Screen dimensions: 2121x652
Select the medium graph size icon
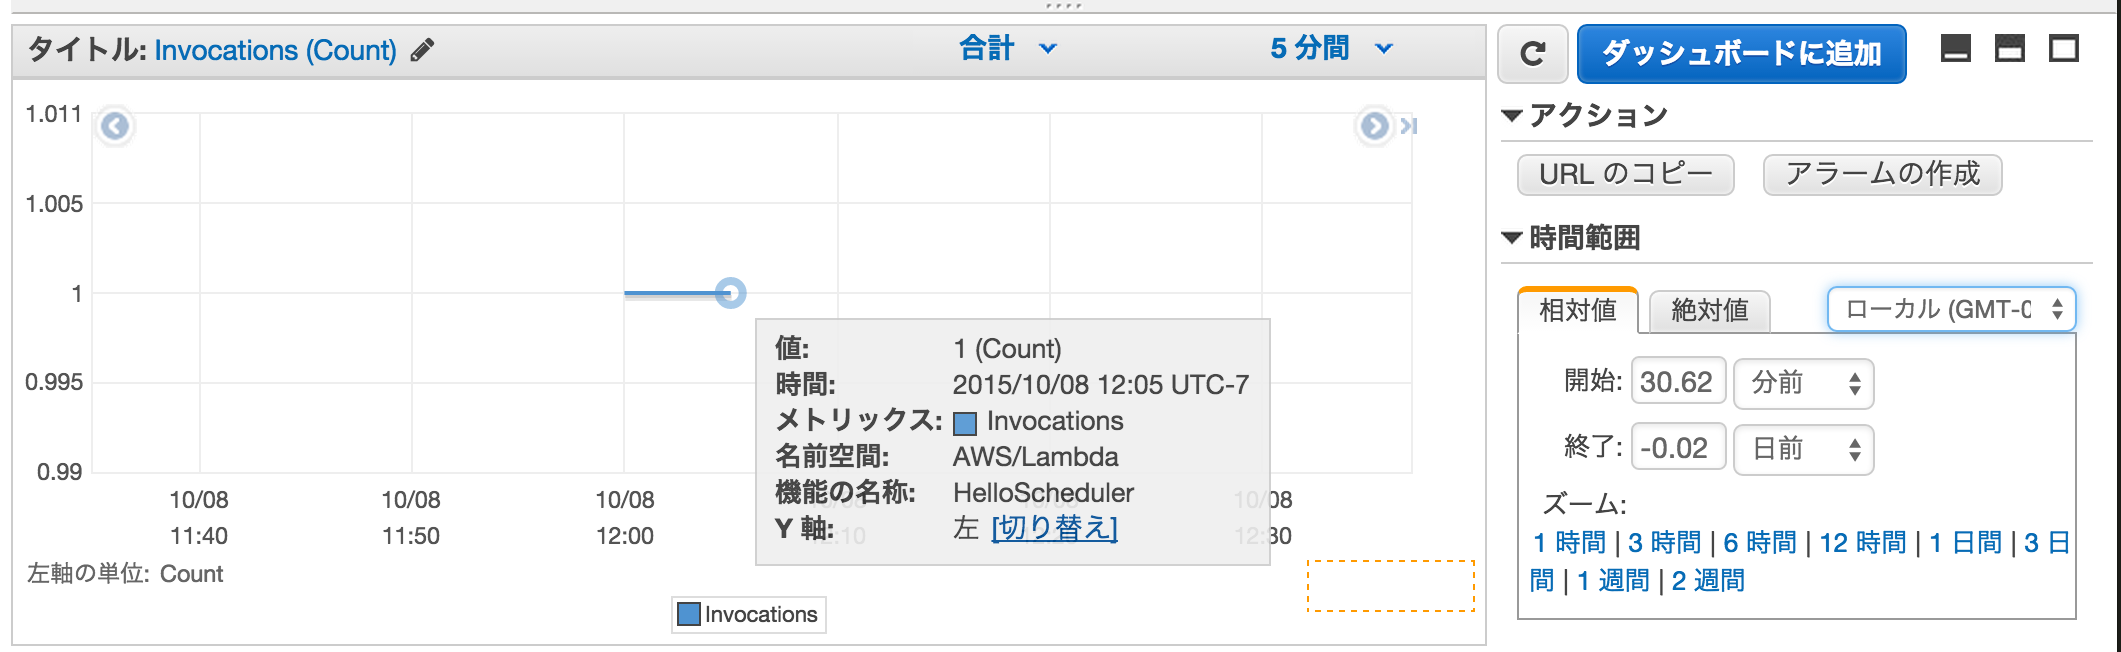coord(2008,48)
